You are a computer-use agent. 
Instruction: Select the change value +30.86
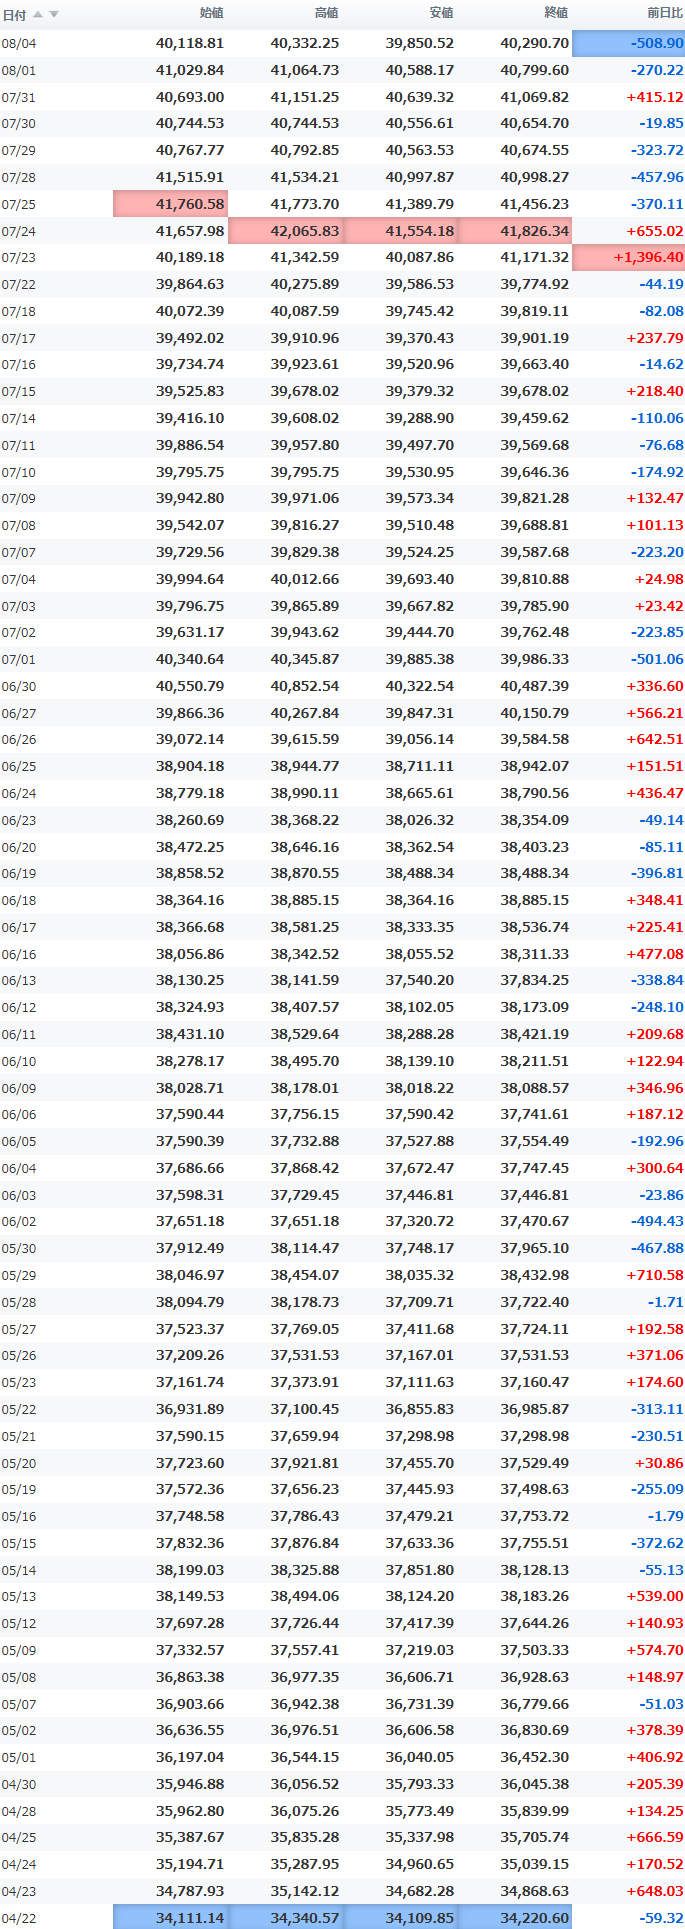659,1462
